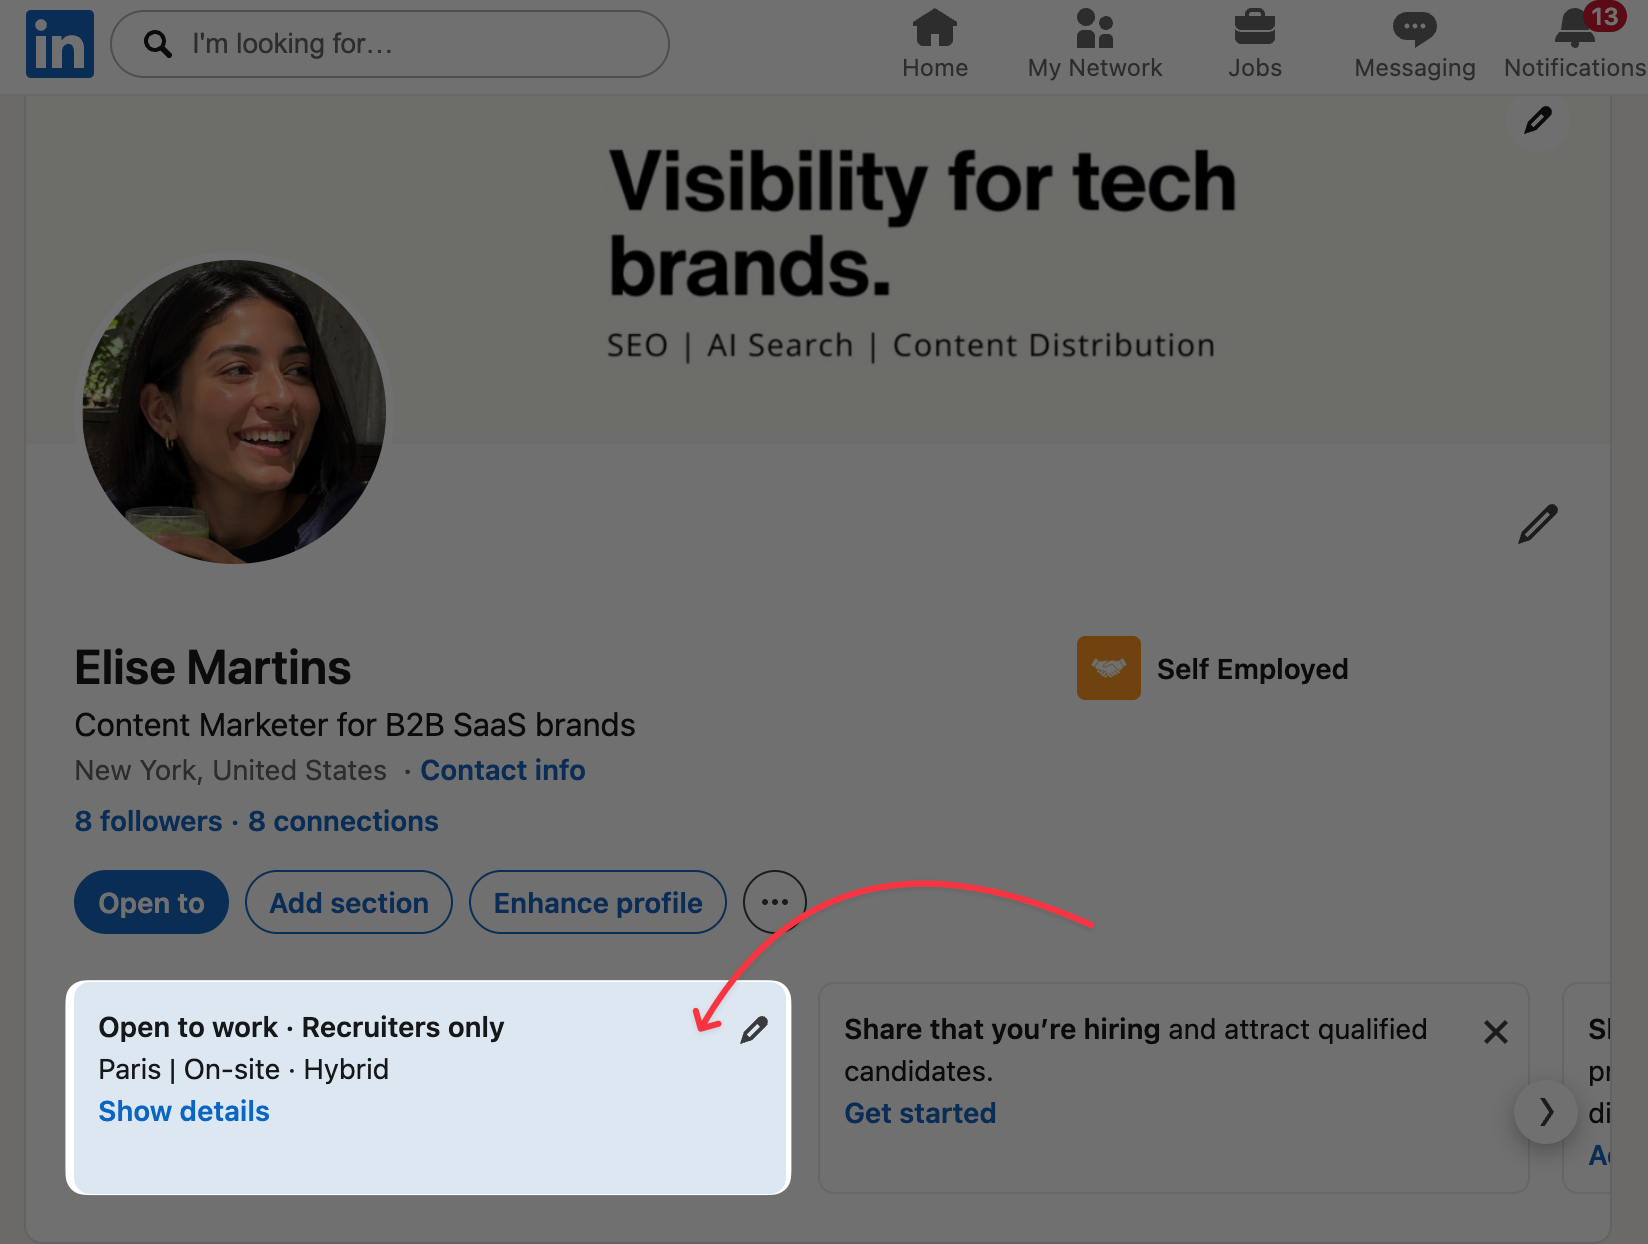Viewport: 1648px width, 1244px height.
Task: Click the "Open to work · Recruiters only" heading
Action: tap(301, 1027)
